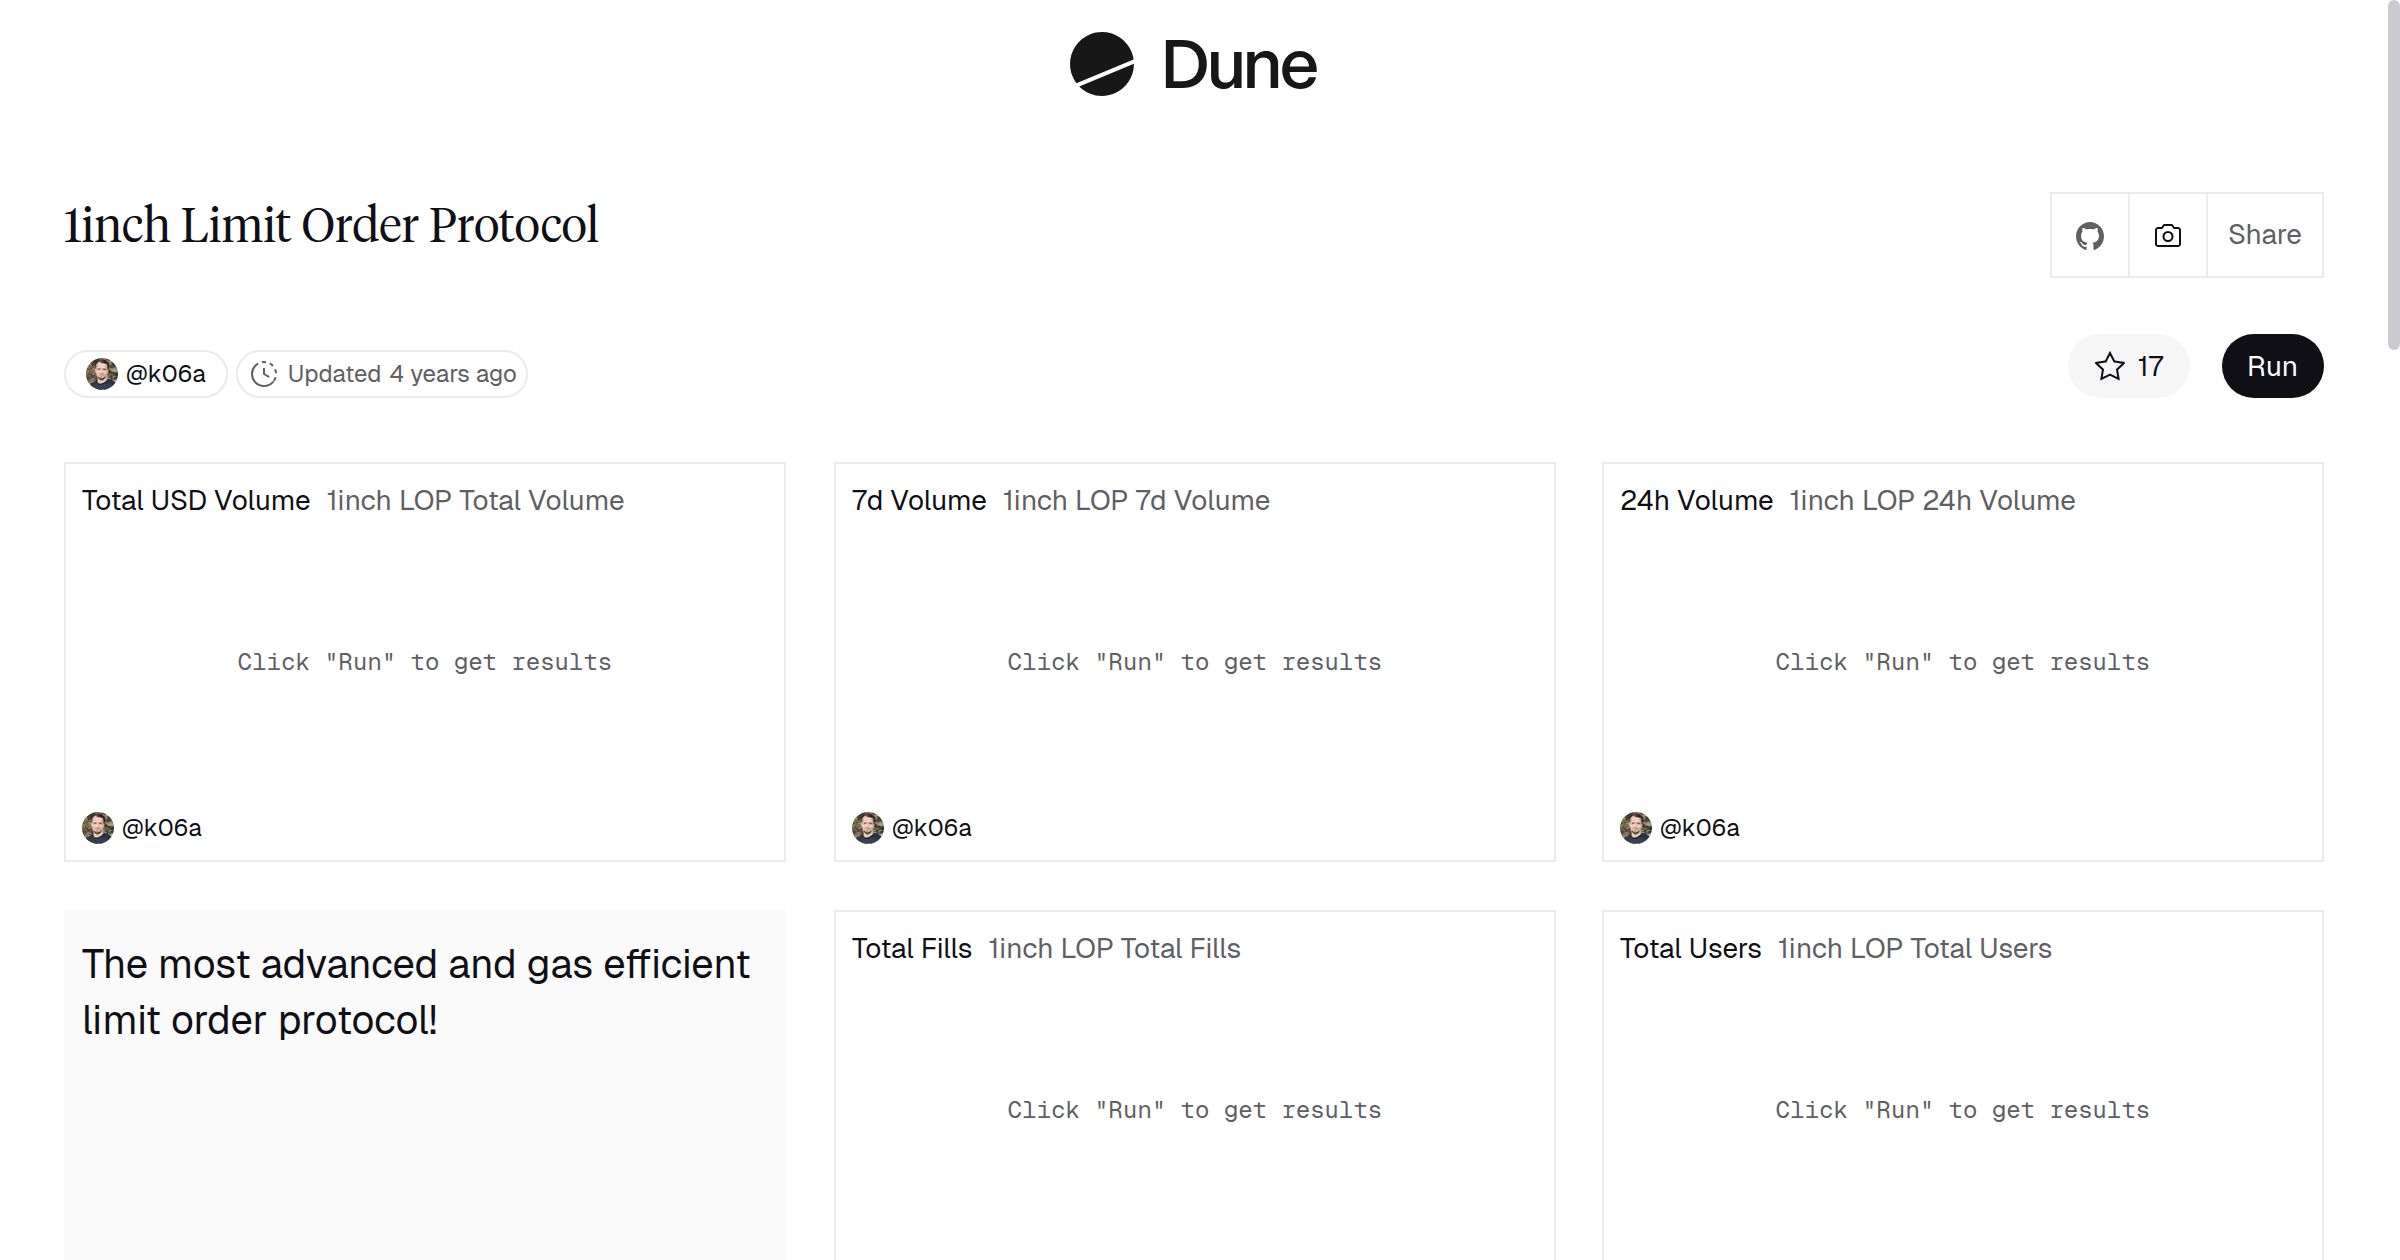Click the Share button
Image resolution: width=2400 pixels, height=1260 pixels.
point(2264,235)
